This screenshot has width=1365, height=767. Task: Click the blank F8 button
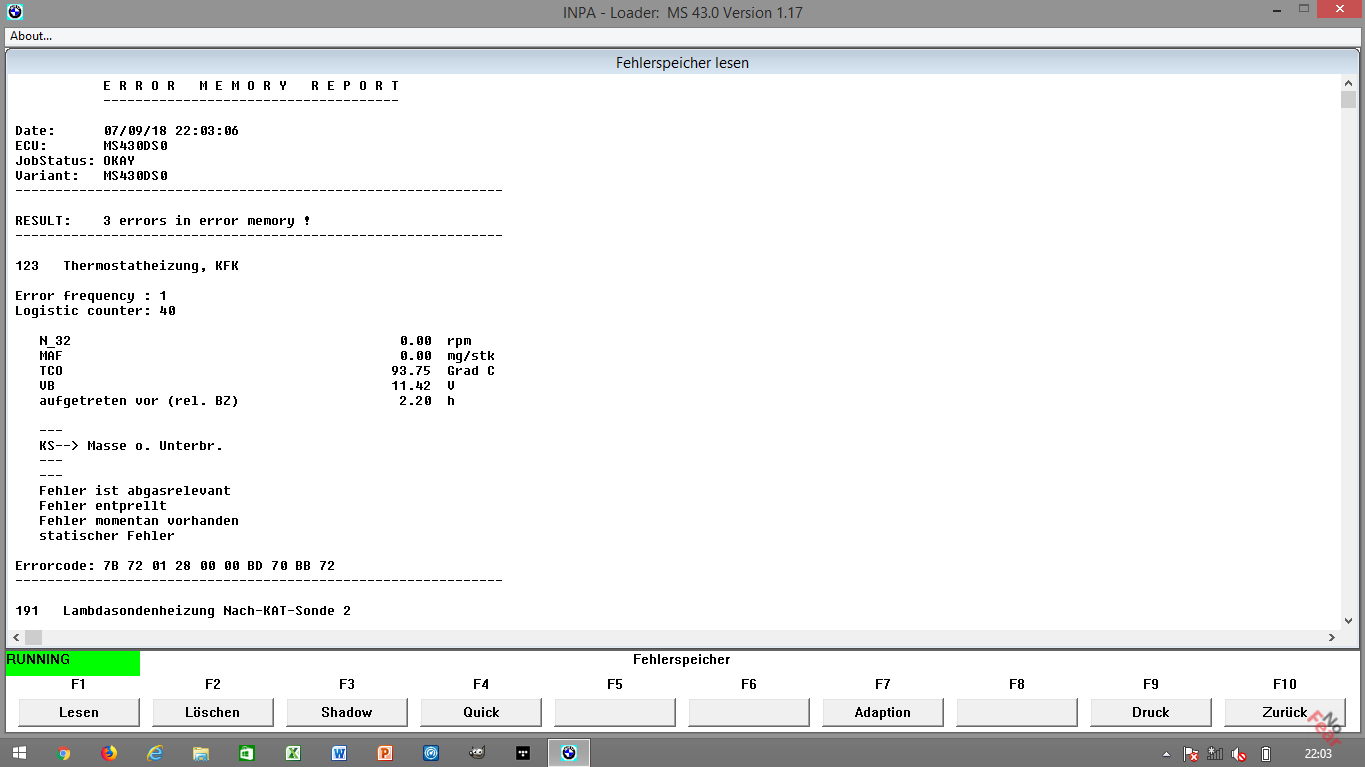tap(1017, 712)
